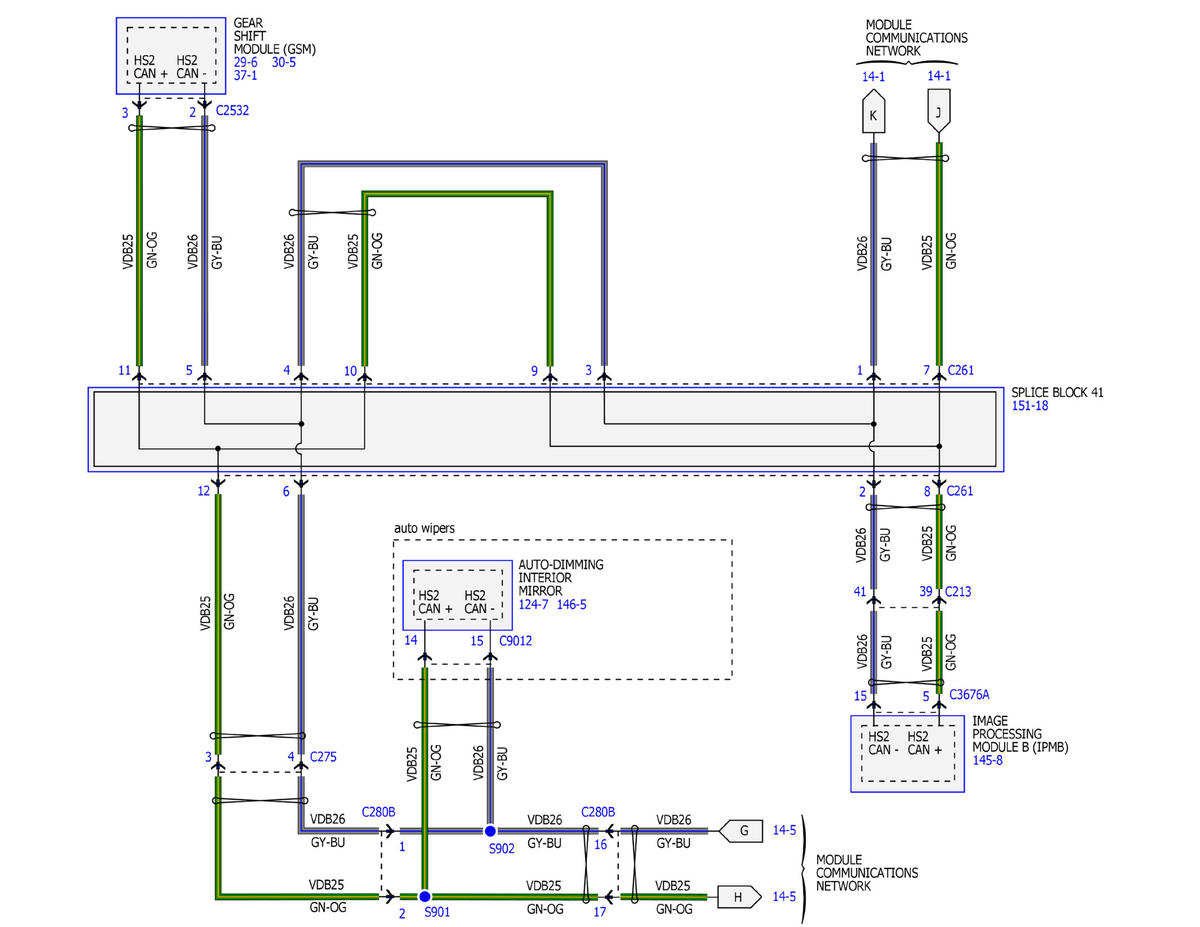This screenshot has width=1200, height=927.
Task: Select the Image Processing Module B box
Action: coord(907,753)
